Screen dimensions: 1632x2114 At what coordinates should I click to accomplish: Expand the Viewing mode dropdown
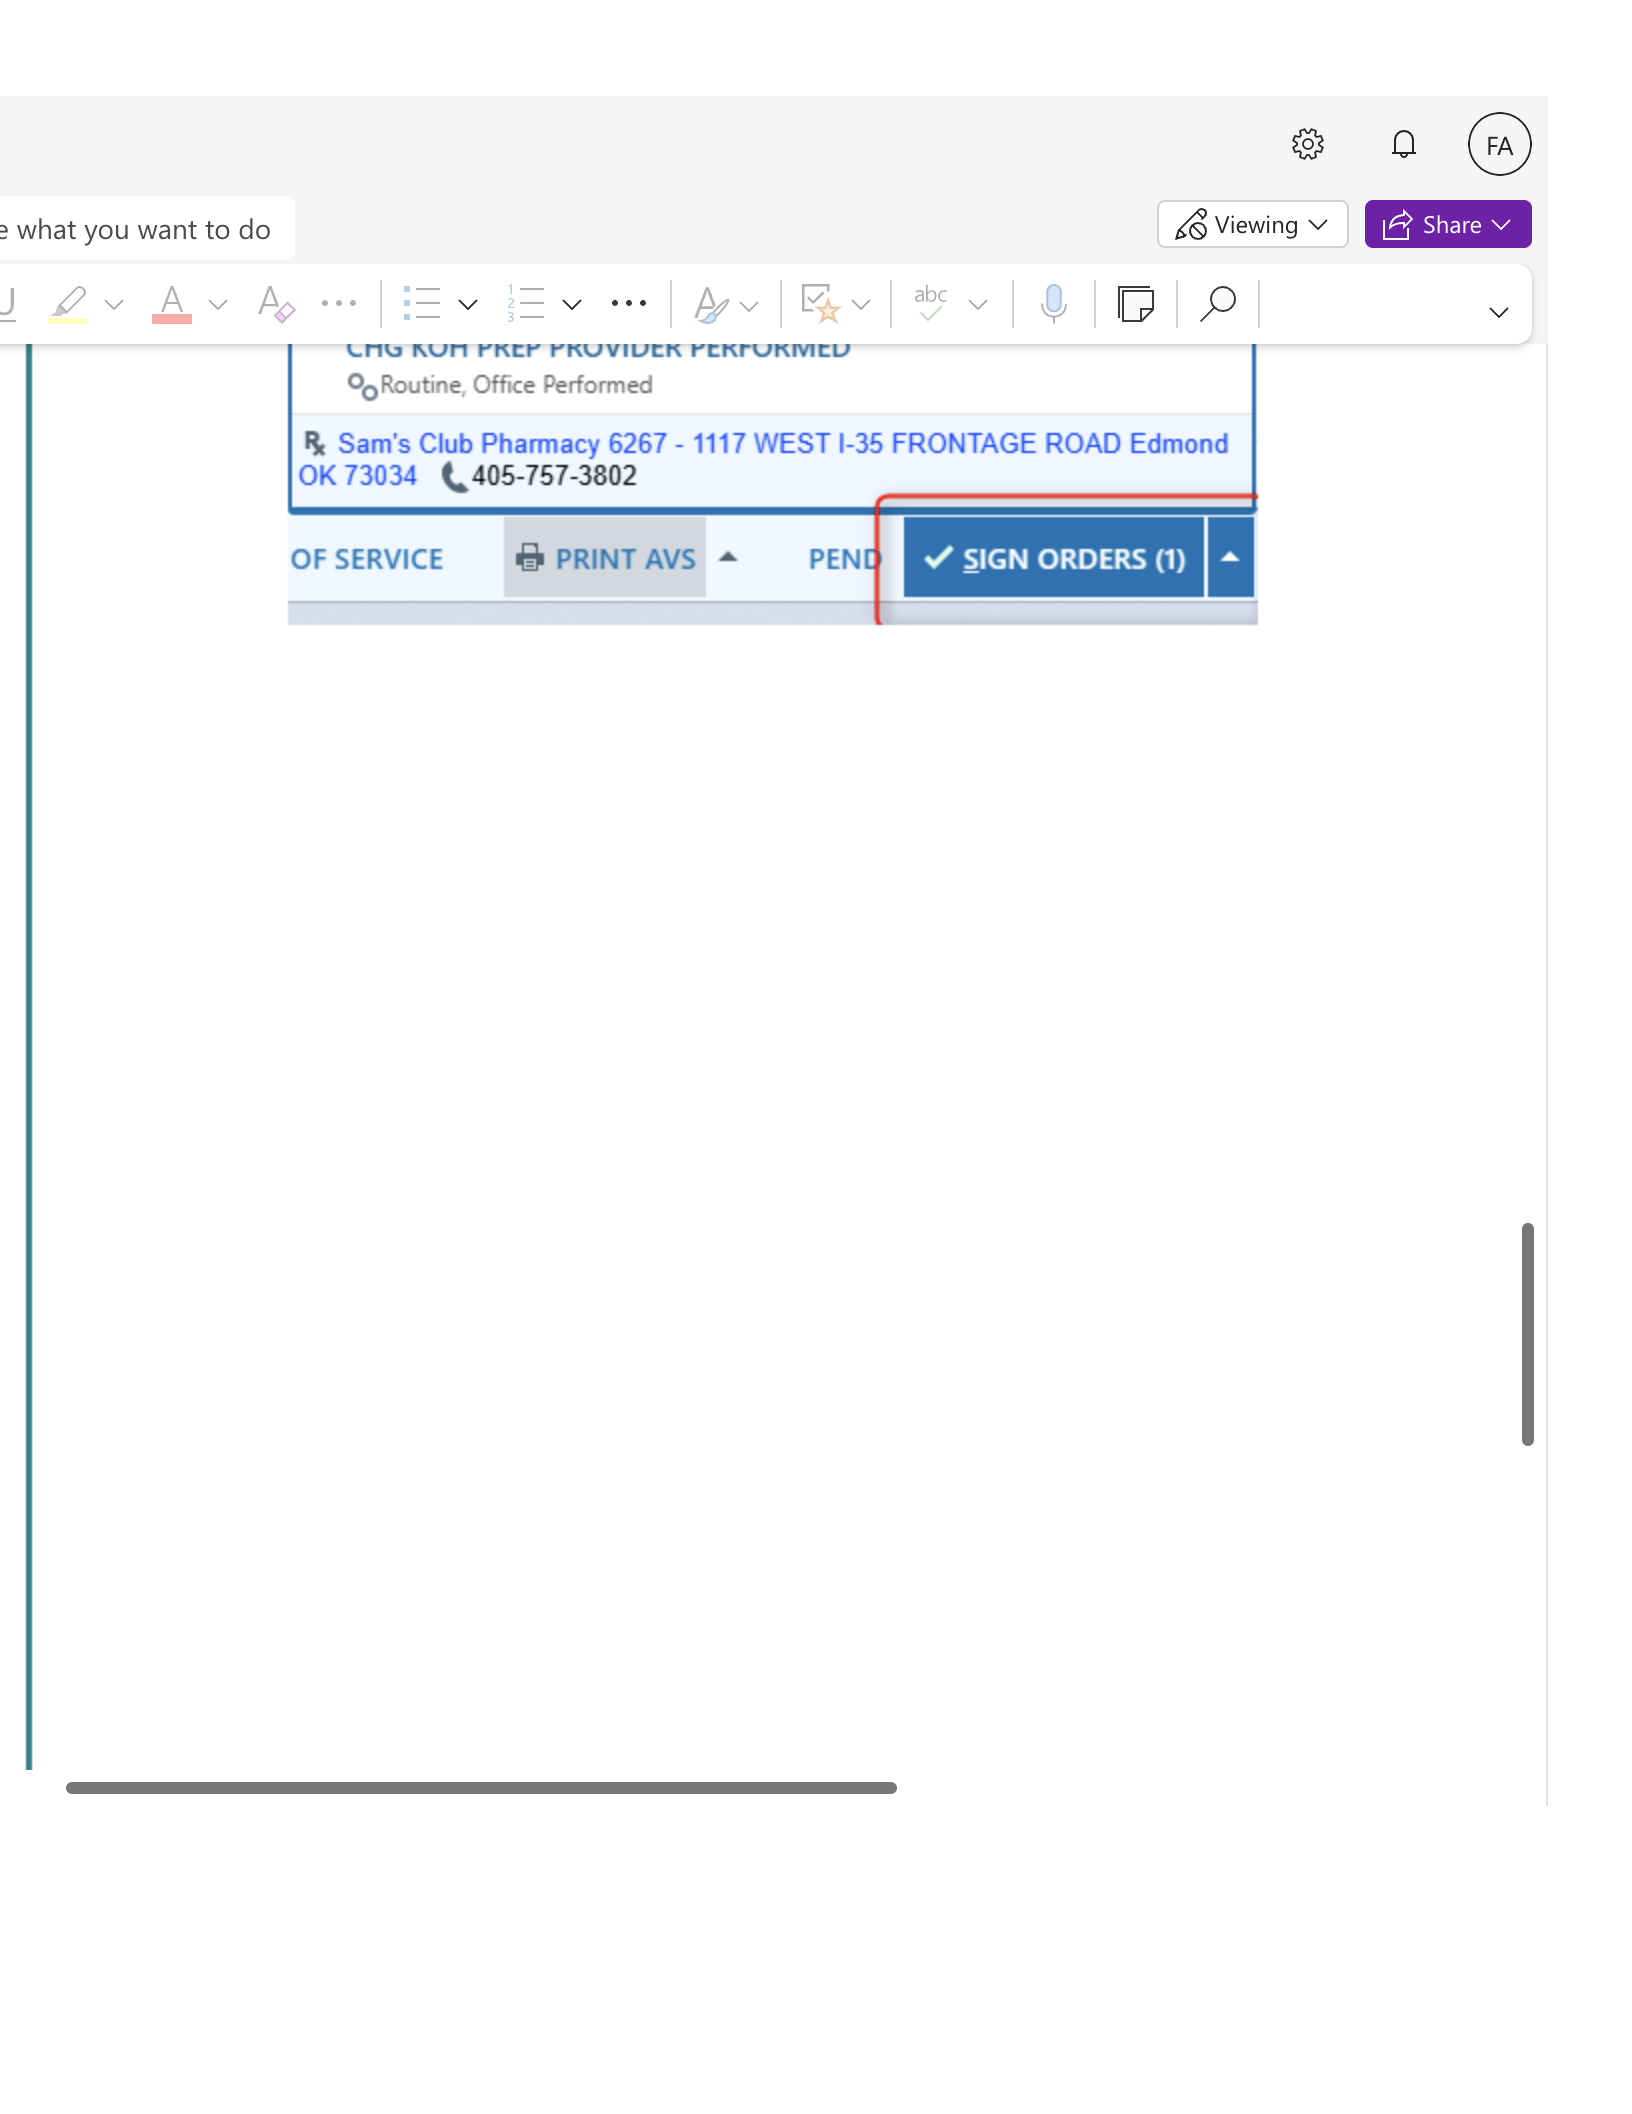[x=1252, y=225]
